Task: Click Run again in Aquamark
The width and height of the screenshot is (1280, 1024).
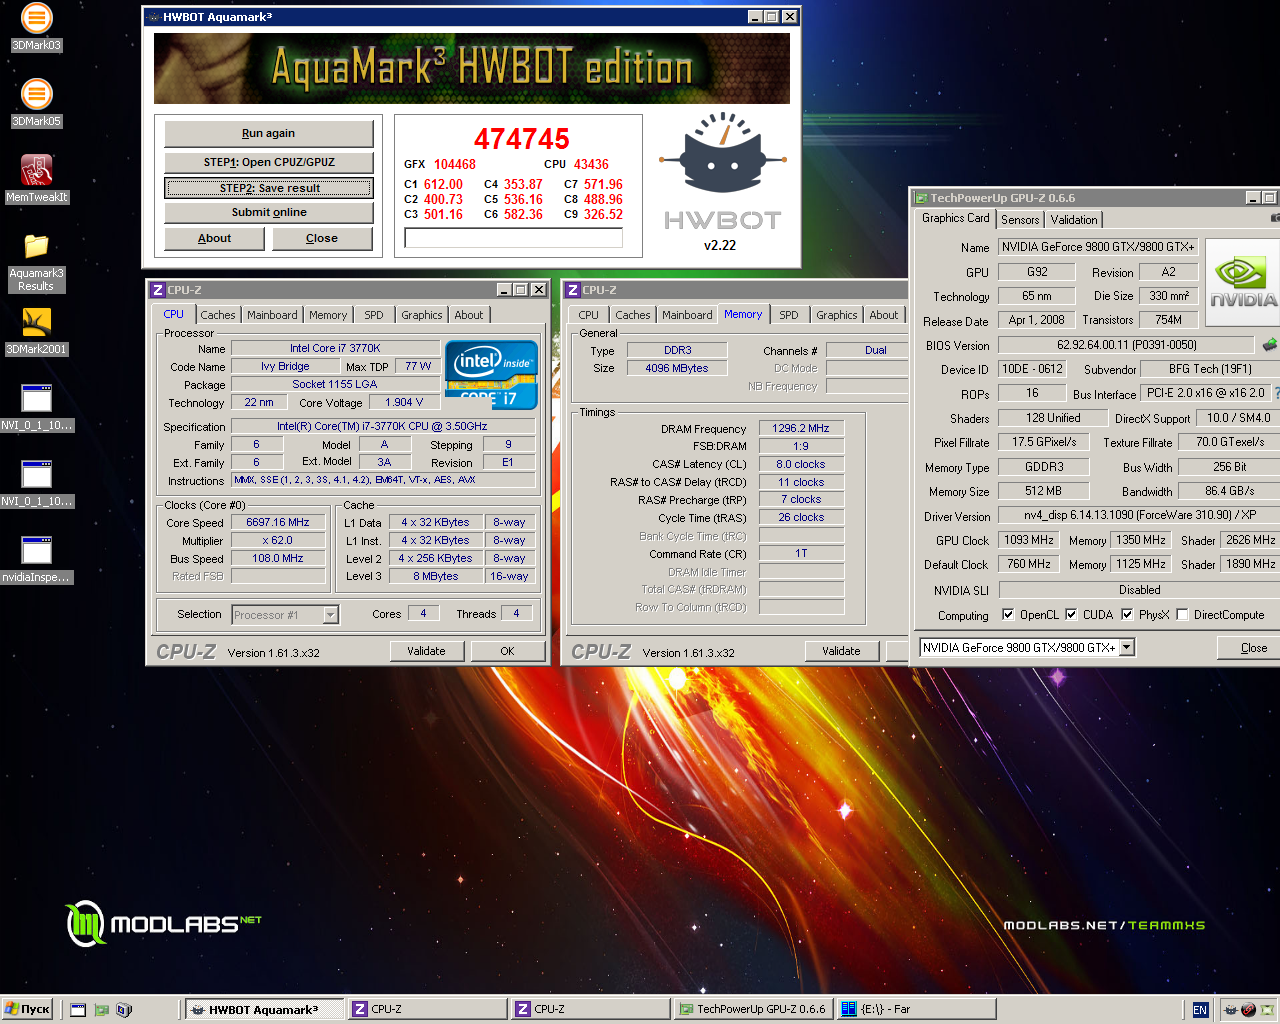Action: 268,133
